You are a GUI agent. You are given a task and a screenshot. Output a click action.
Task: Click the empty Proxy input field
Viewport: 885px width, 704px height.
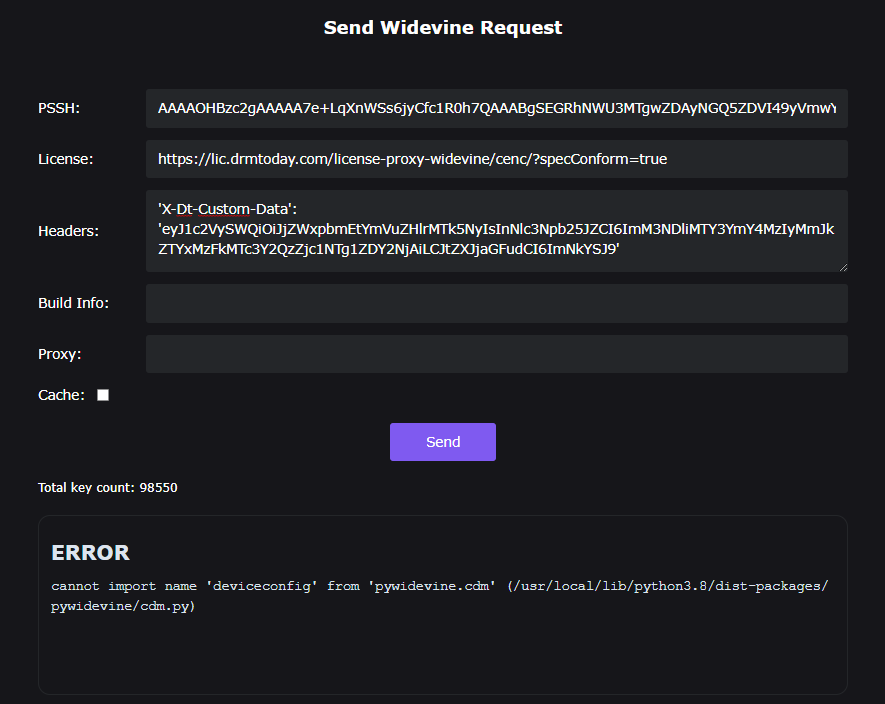pos(496,354)
